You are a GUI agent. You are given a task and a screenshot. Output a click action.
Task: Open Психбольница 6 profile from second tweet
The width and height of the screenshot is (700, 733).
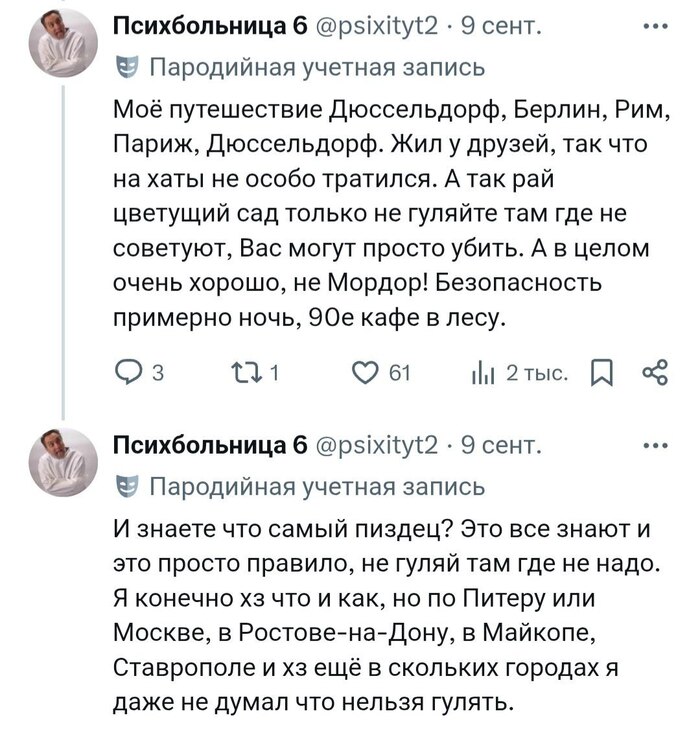click(x=208, y=445)
